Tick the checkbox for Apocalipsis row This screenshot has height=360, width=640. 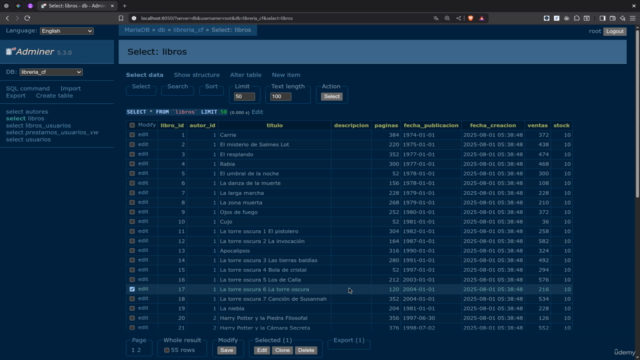click(x=132, y=251)
